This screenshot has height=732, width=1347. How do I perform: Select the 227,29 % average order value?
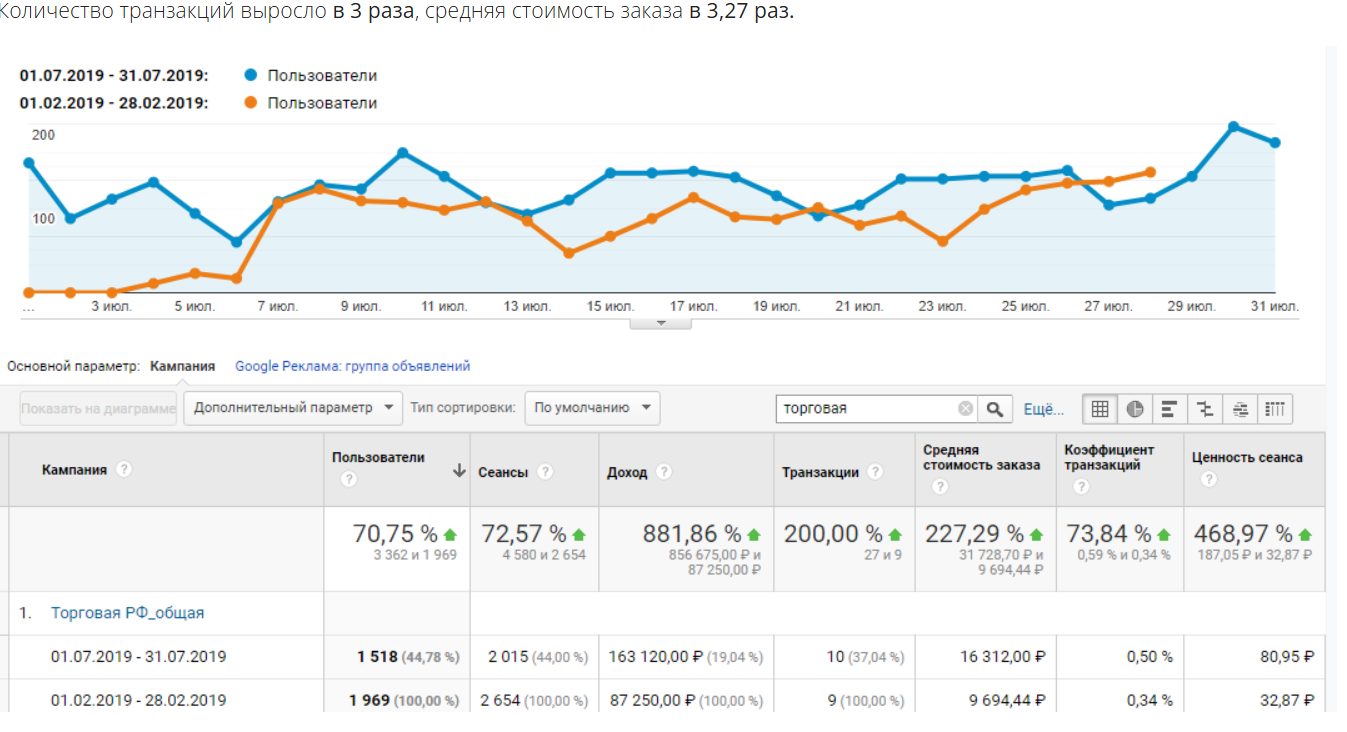coord(974,534)
